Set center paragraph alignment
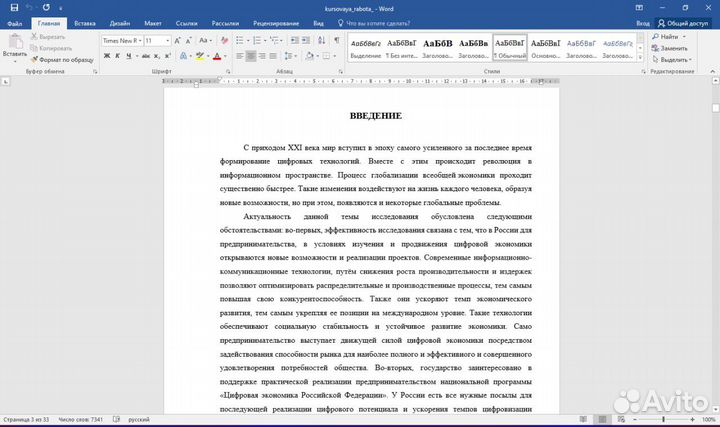This screenshot has height=427, width=720. tap(251, 56)
